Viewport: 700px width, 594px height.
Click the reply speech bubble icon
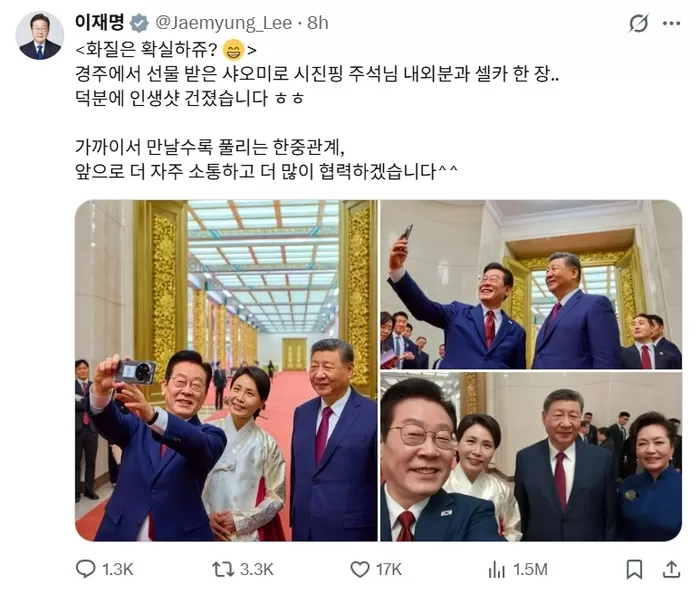click(85, 569)
